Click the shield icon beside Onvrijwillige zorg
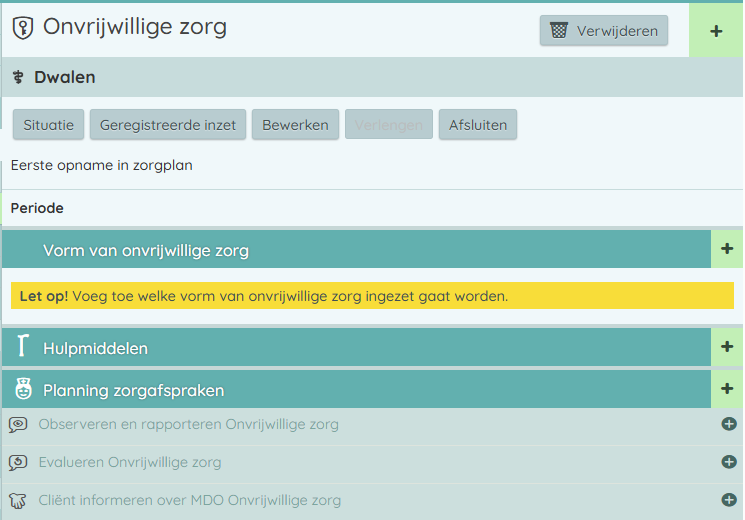The height and width of the screenshot is (520, 745). pyautogui.click(x=22, y=29)
